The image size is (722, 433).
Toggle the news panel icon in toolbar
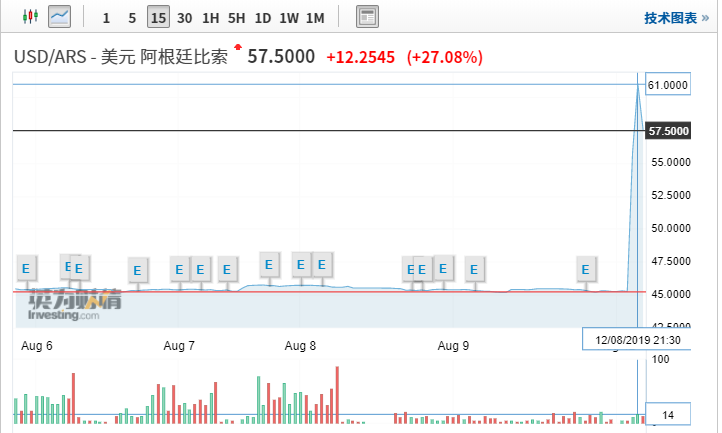coord(367,17)
